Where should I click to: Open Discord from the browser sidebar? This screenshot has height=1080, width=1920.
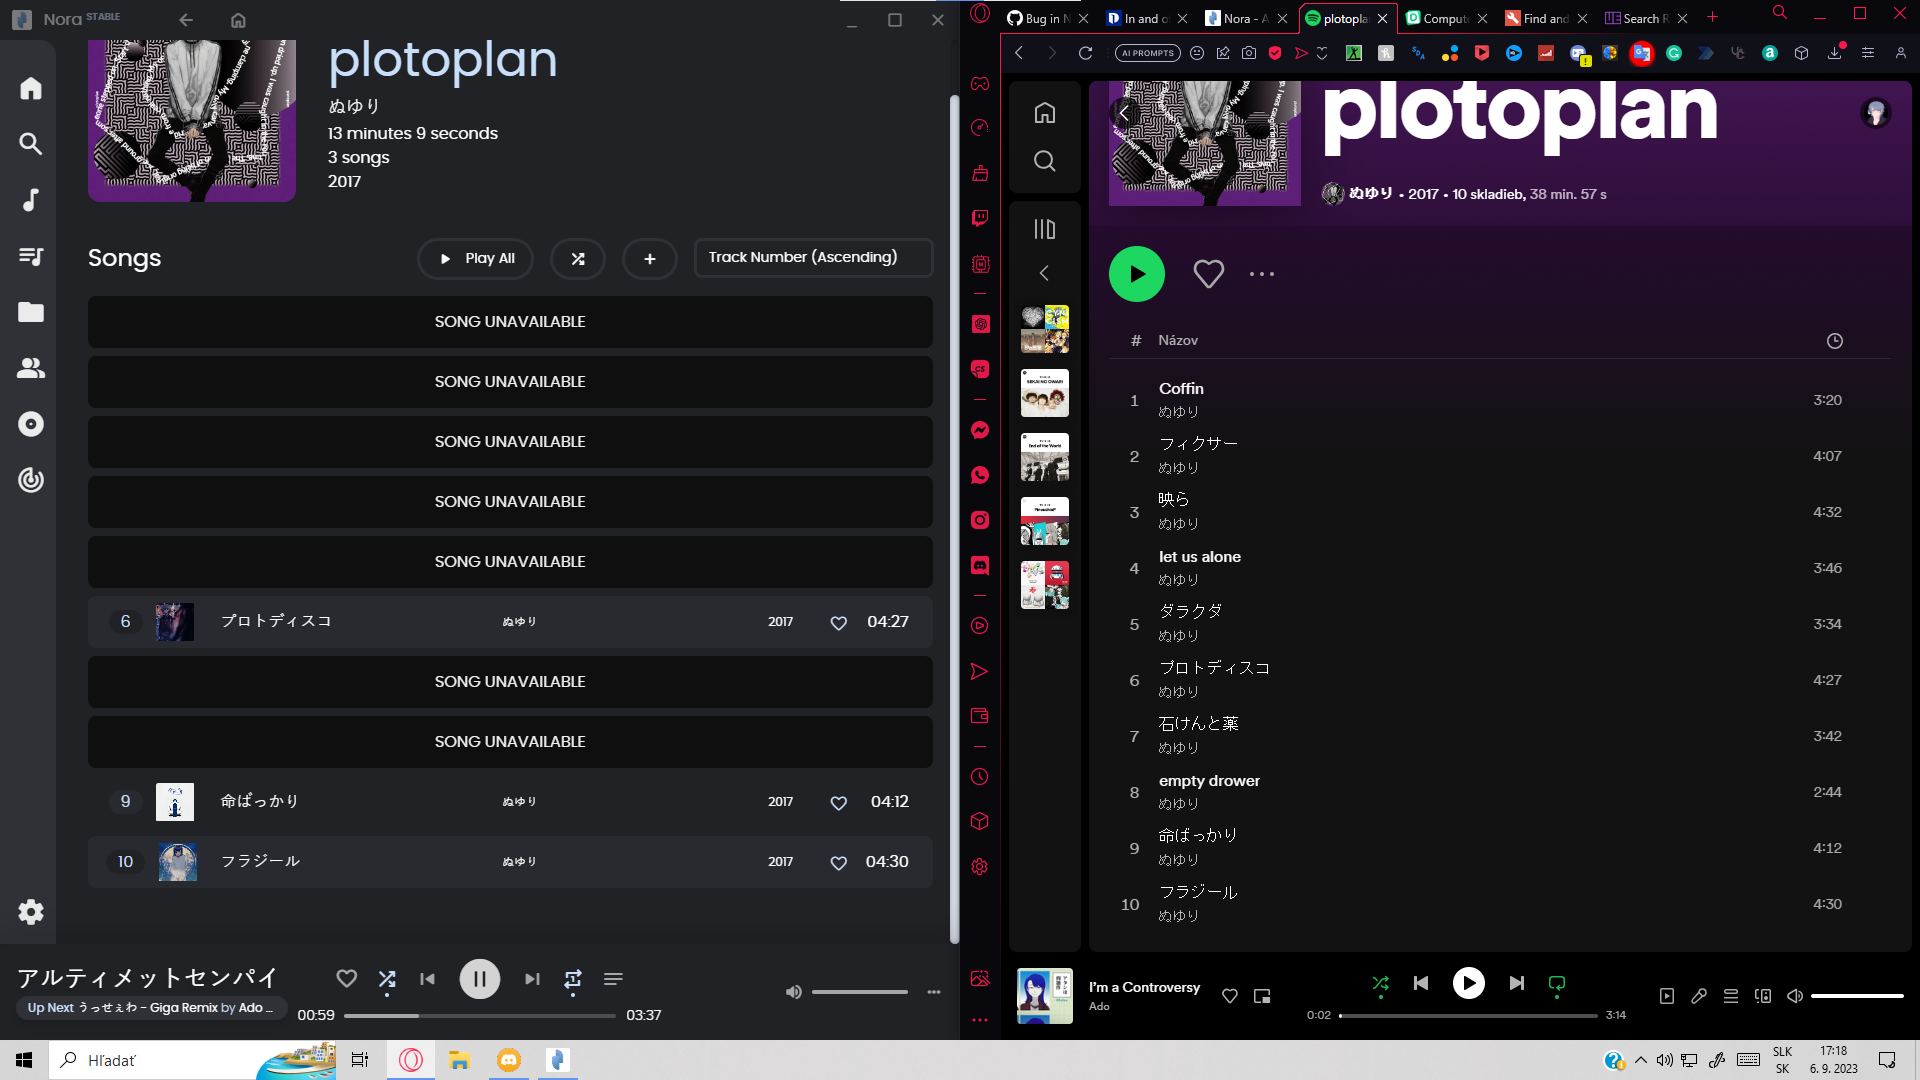point(980,565)
